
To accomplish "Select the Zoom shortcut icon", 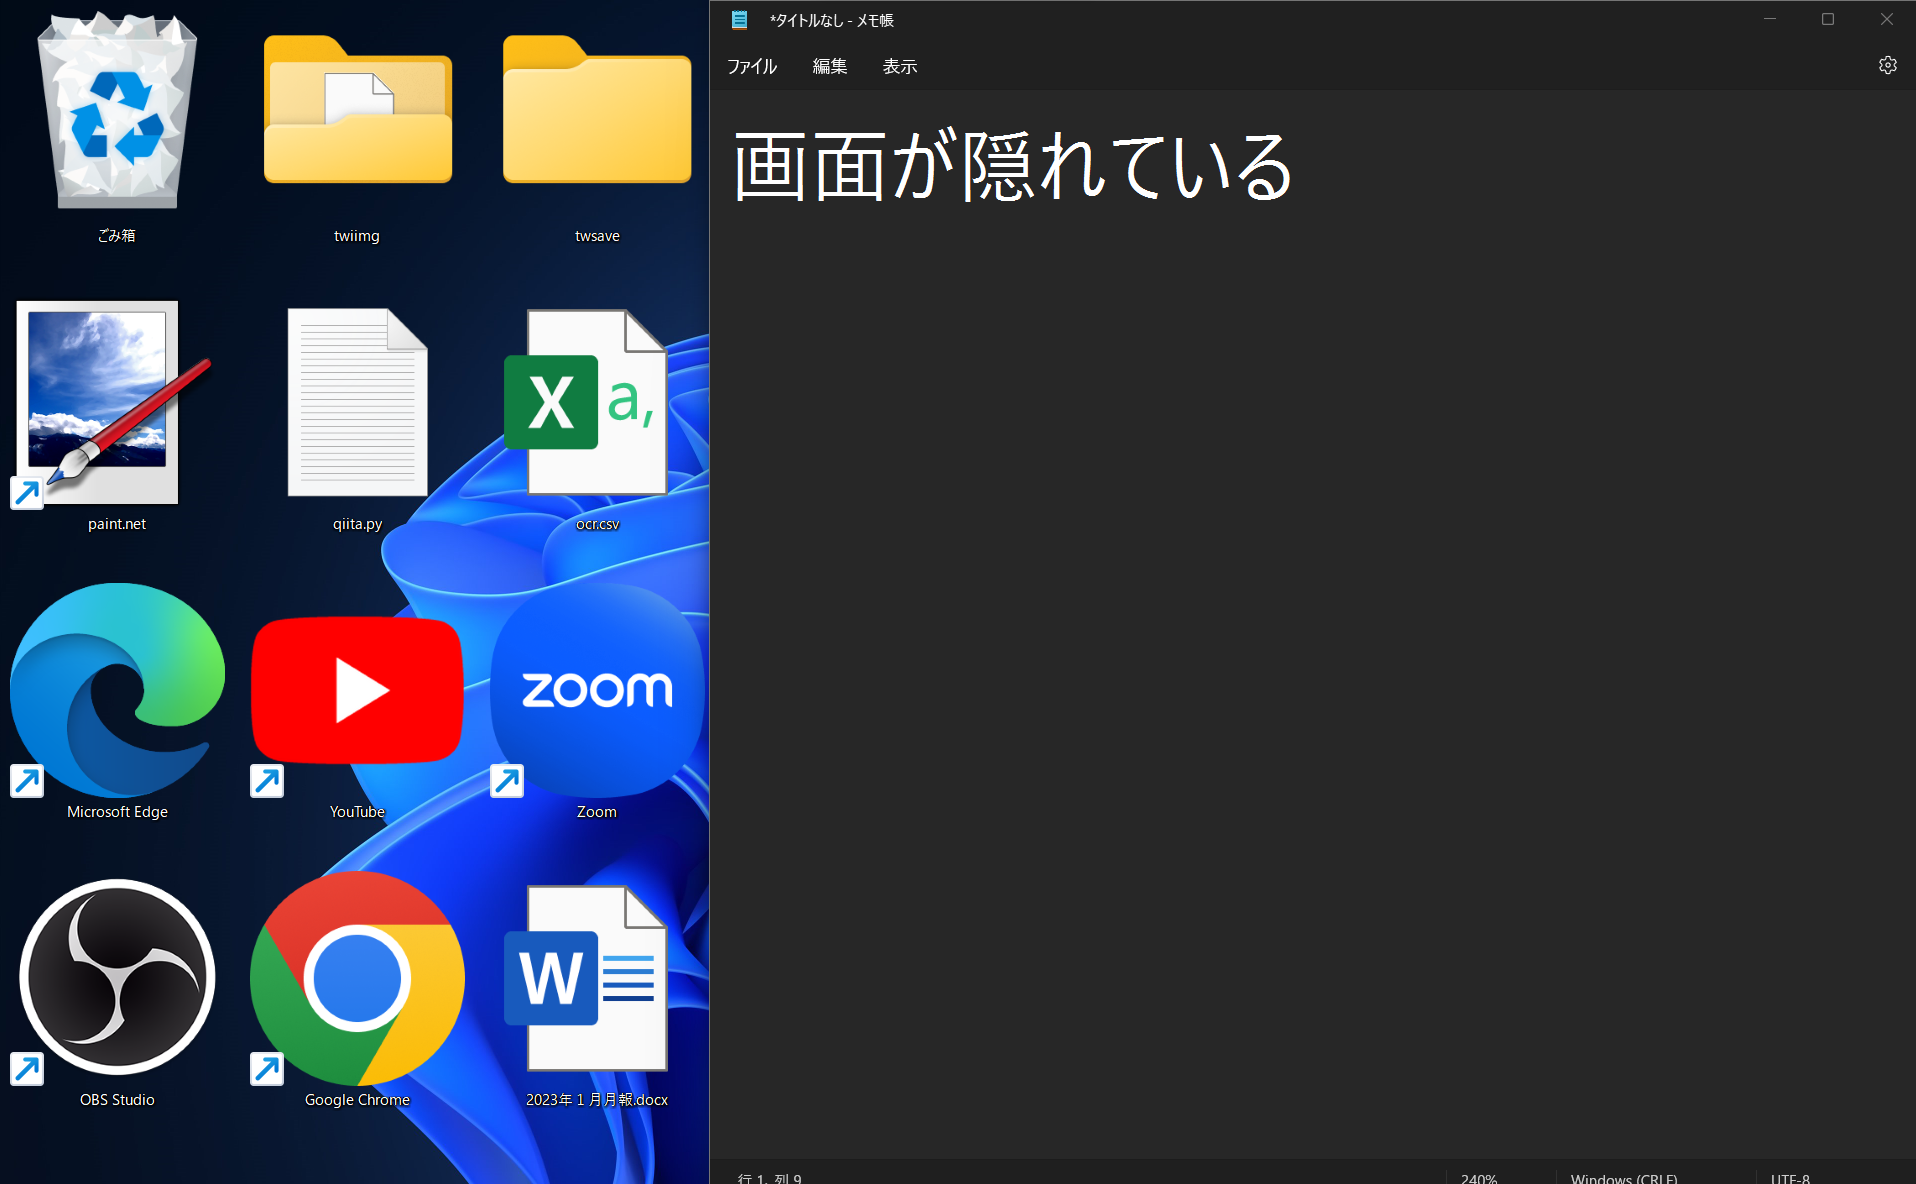I will tap(597, 690).
